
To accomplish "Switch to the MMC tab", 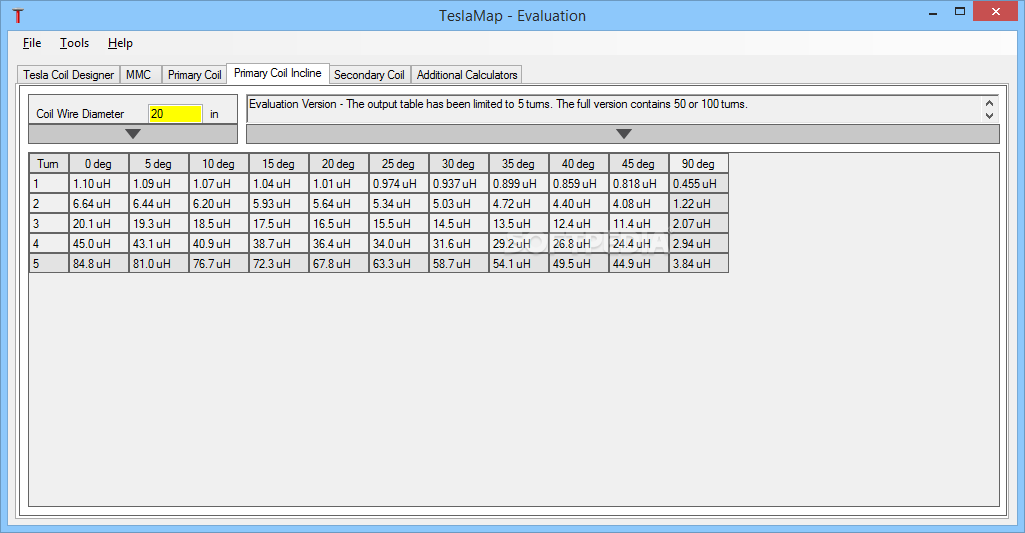I will pyautogui.click(x=139, y=75).
